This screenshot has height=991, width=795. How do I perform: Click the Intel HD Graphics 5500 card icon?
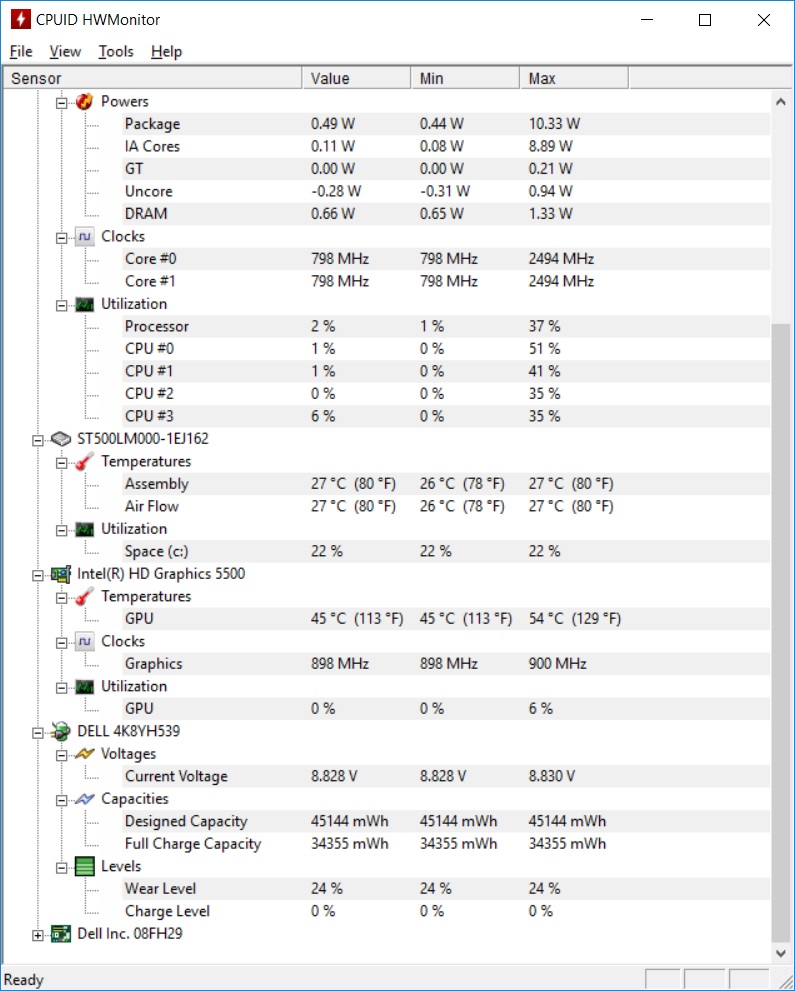pos(62,574)
